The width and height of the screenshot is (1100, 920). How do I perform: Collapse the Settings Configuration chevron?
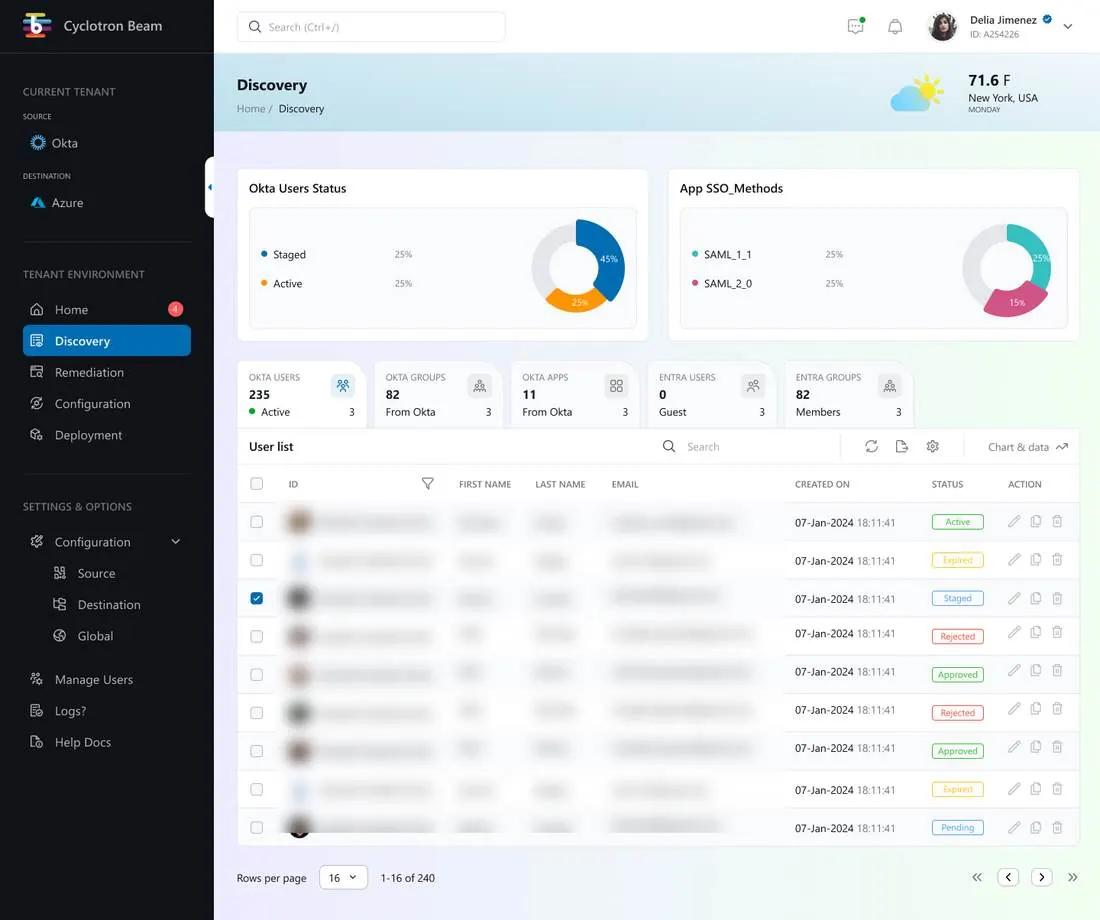(x=175, y=542)
